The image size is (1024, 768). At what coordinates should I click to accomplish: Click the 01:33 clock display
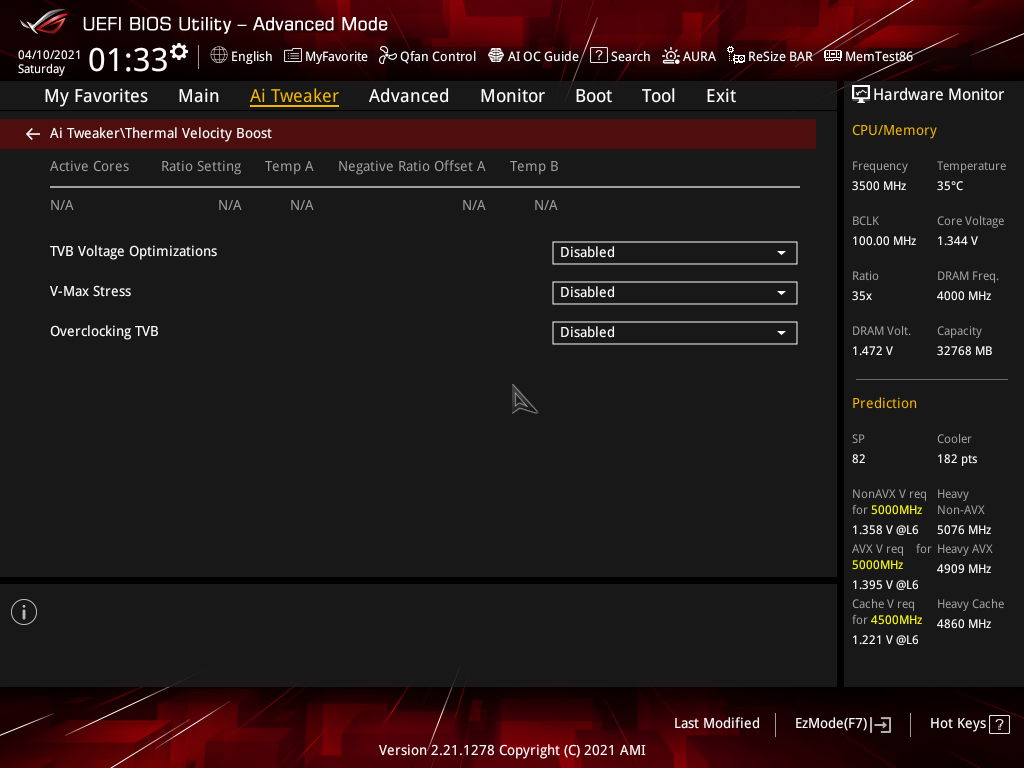[x=128, y=59]
